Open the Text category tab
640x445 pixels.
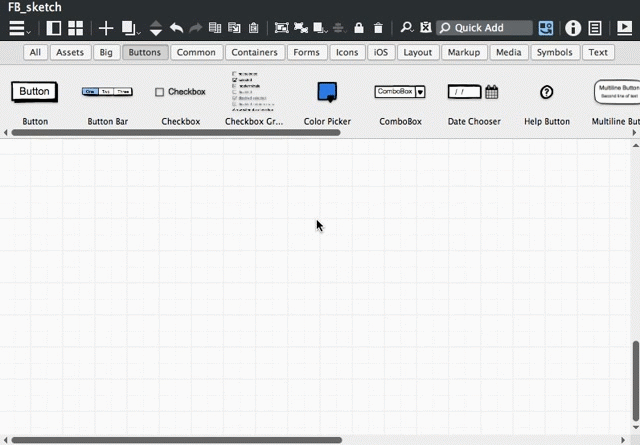tap(598, 52)
